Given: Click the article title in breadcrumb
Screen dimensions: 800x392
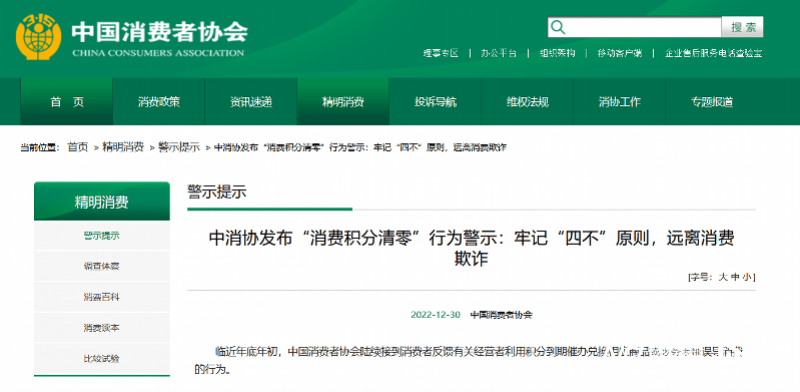Looking at the screenshot, I should [360, 148].
